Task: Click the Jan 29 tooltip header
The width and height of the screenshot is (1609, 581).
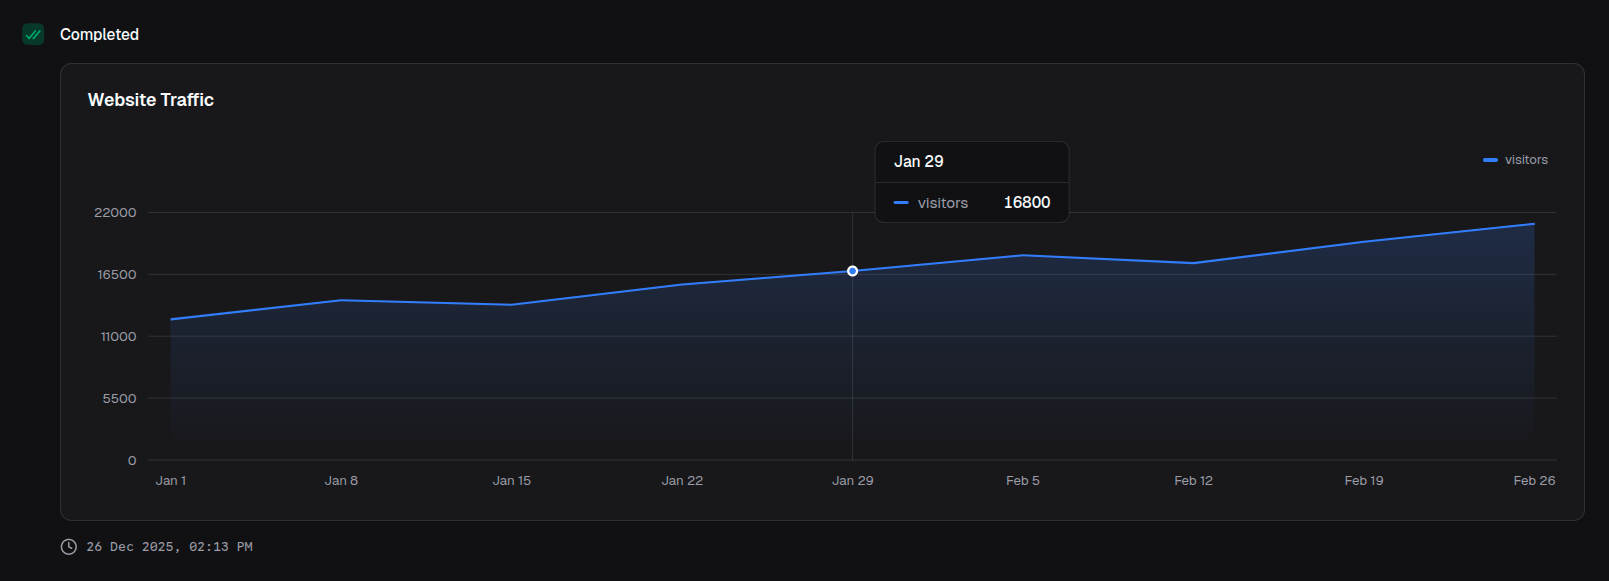Action: coord(918,162)
